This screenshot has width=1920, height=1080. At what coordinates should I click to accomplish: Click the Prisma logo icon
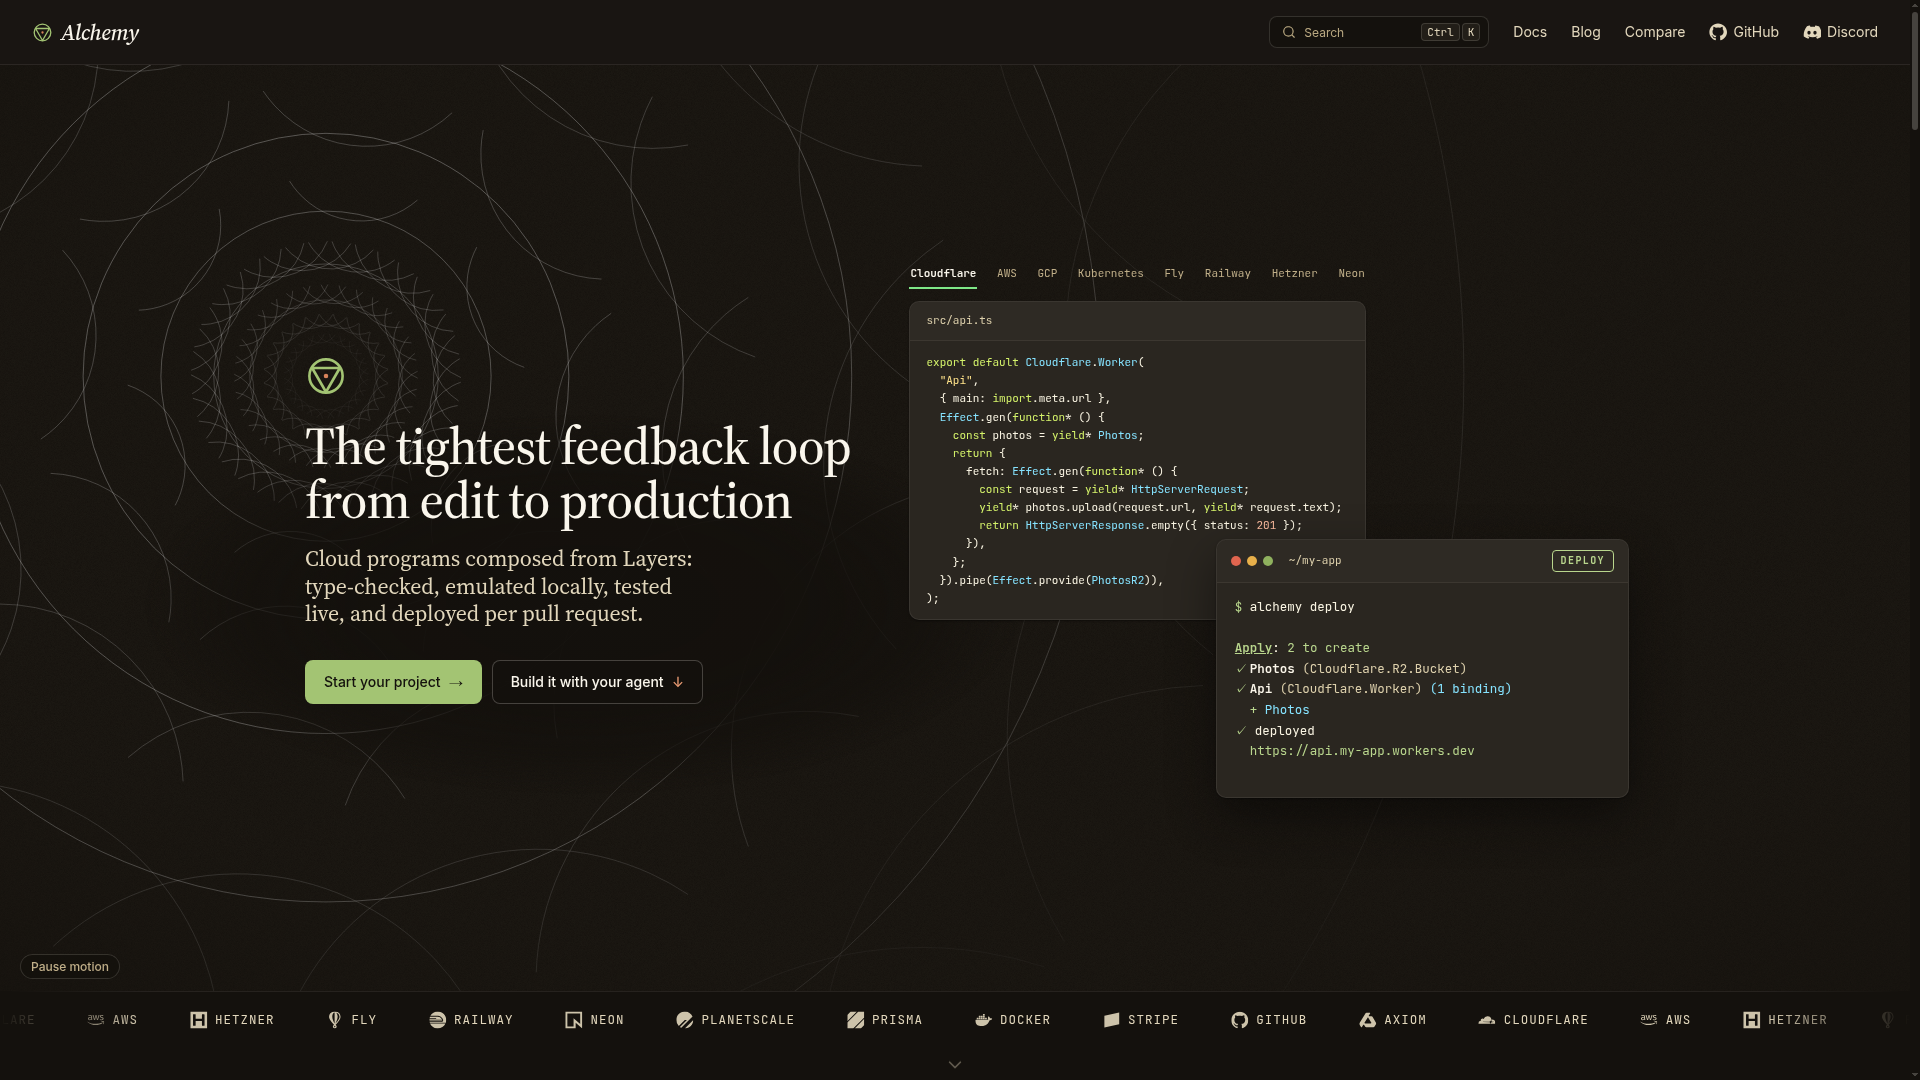click(856, 1020)
